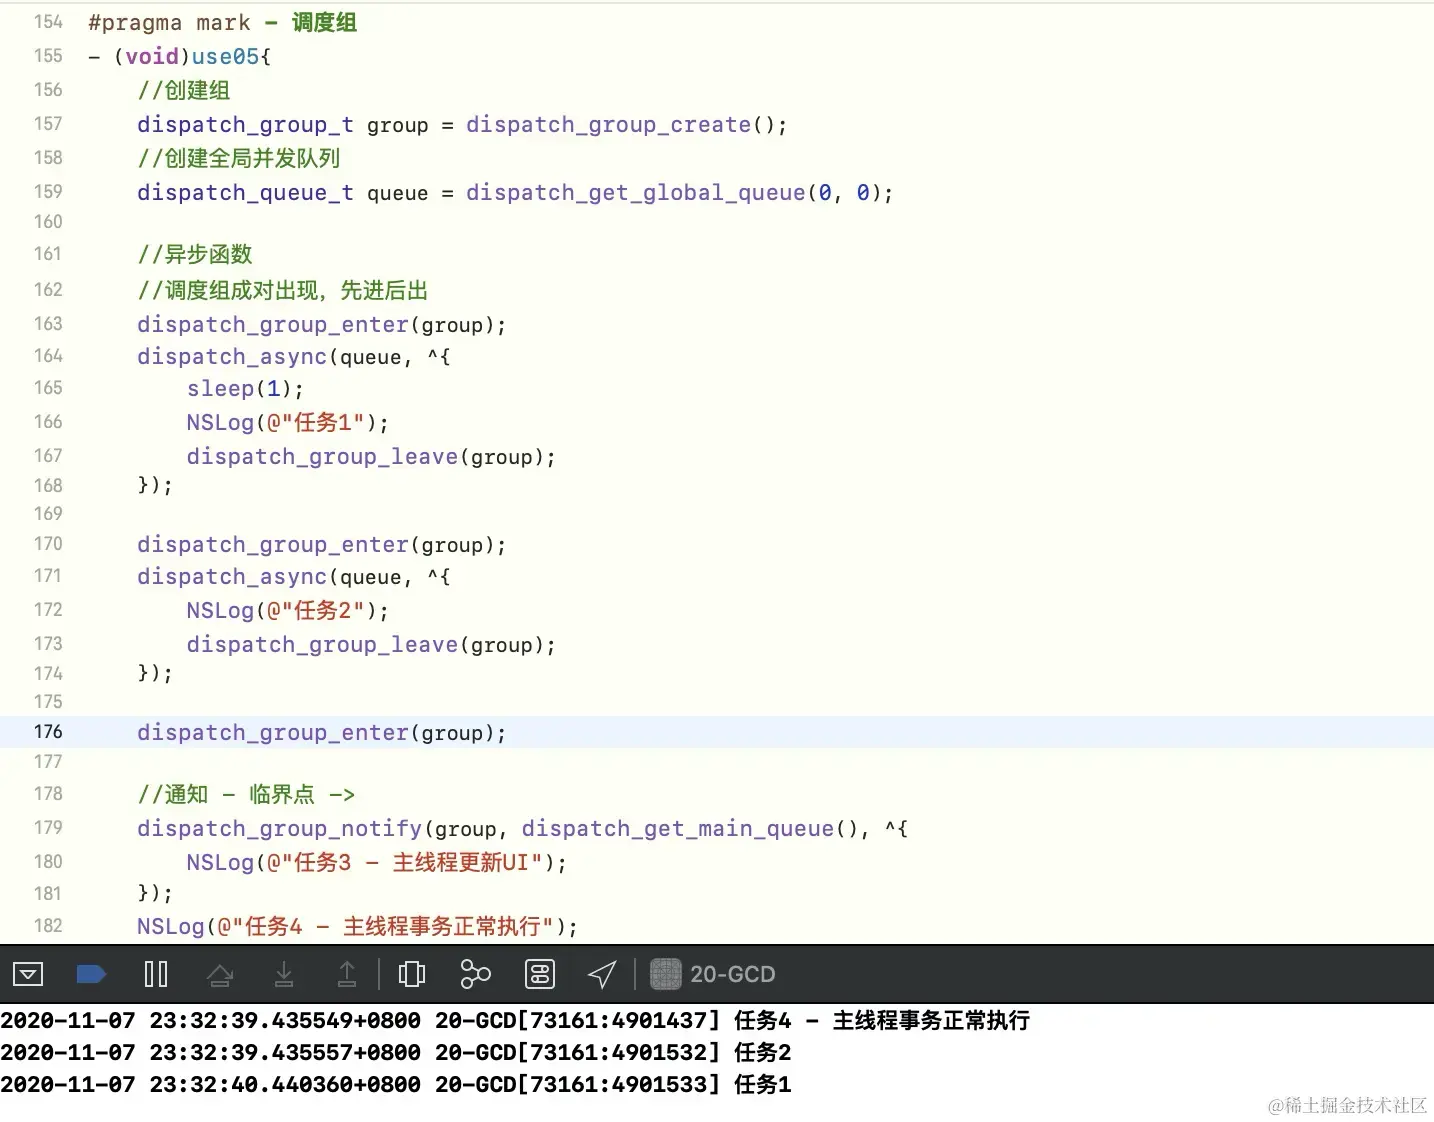
Task: Open the Environment Overrides icon
Action: click(x=540, y=974)
